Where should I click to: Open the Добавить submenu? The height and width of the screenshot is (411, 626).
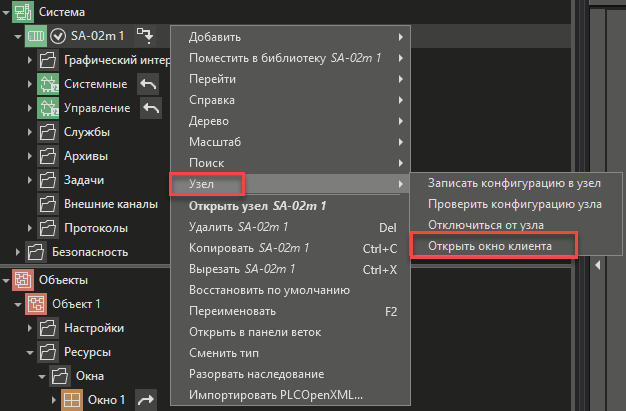[x=290, y=37]
